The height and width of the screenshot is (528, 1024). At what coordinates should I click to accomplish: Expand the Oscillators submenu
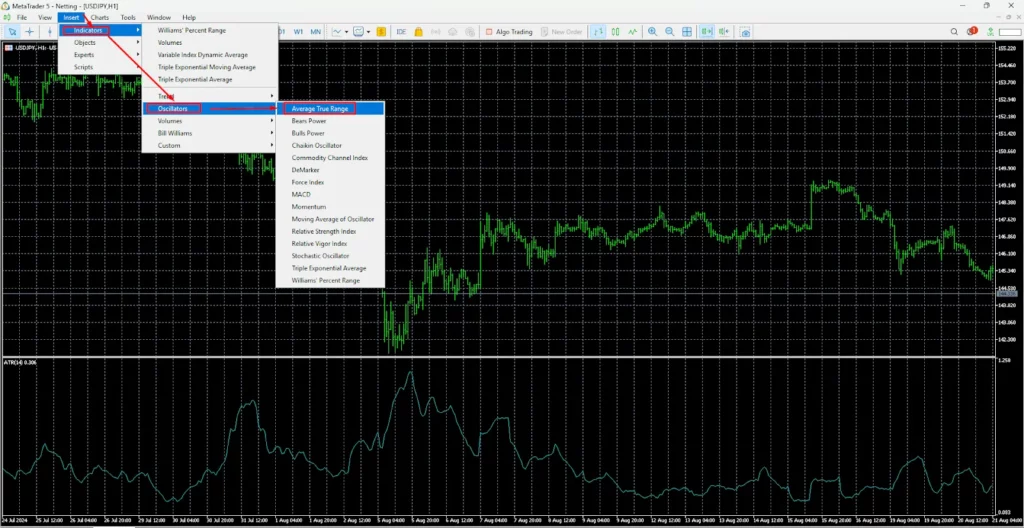tap(210, 108)
